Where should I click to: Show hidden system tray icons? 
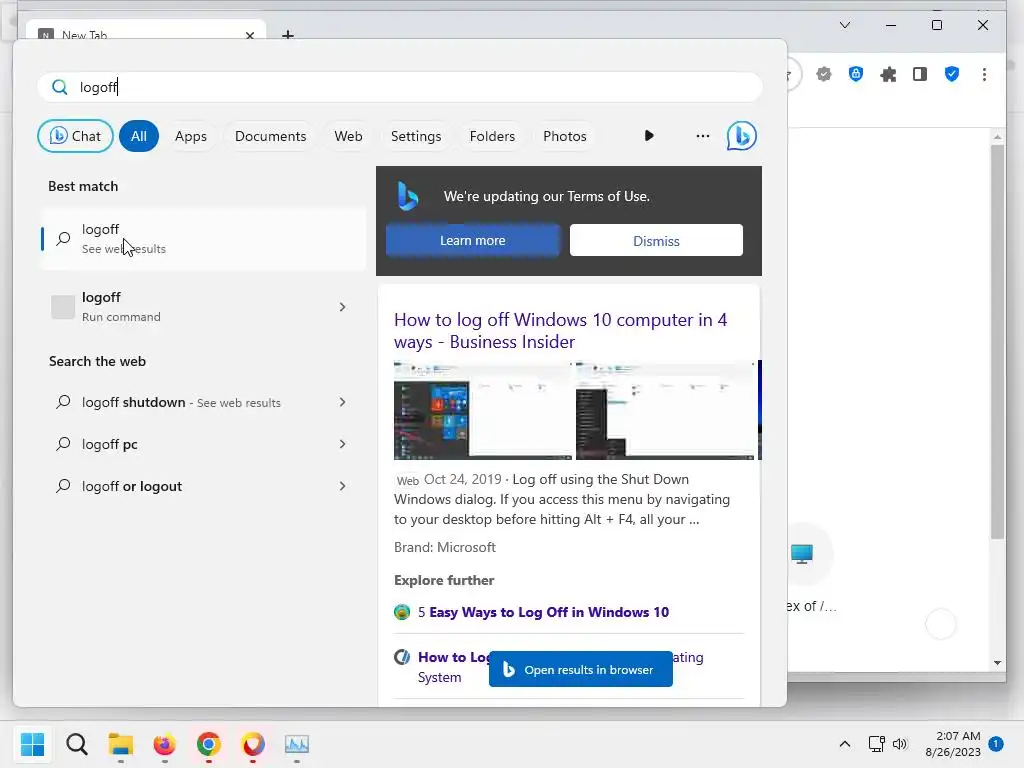(844, 744)
